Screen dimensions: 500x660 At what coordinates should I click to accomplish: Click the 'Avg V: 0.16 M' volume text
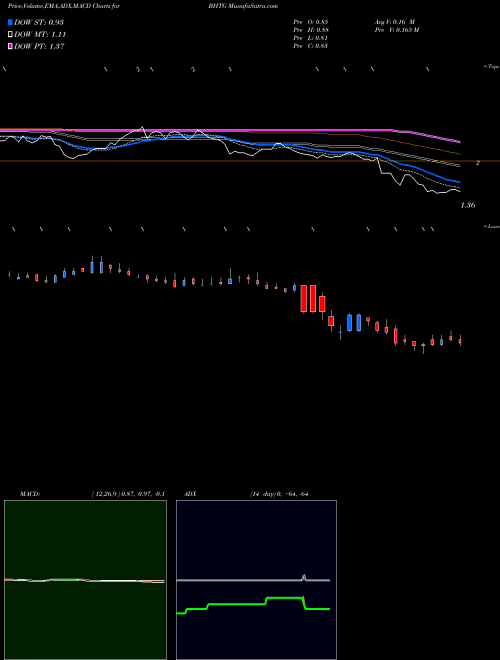click(395, 22)
